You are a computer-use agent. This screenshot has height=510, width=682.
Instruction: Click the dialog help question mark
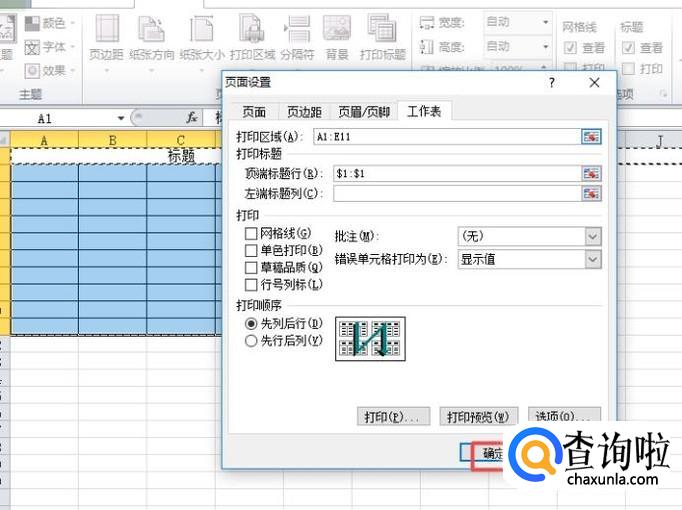[552, 83]
